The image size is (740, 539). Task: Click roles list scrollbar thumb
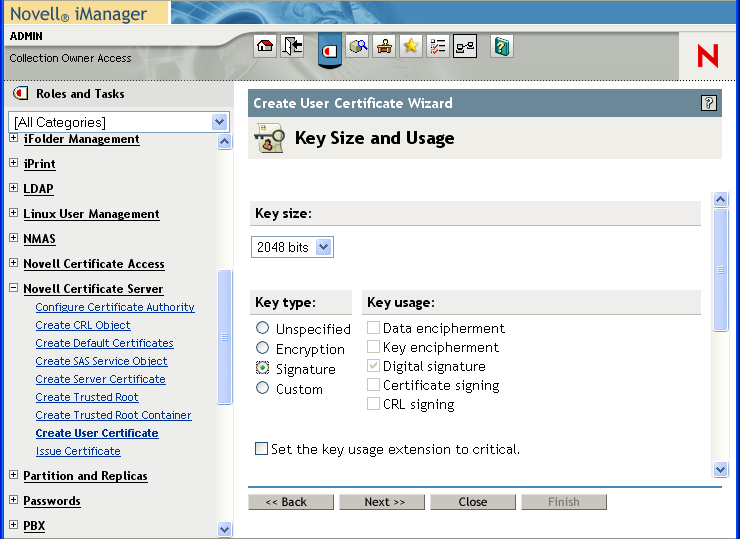[225, 337]
